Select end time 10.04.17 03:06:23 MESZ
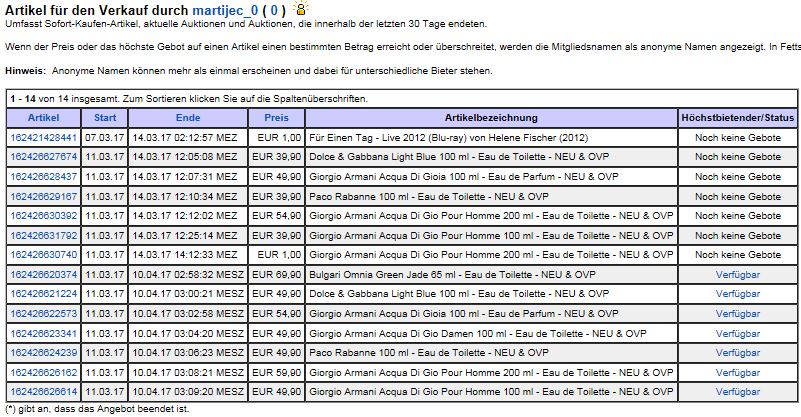The height and width of the screenshot is (417, 801). [x=188, y=353]
